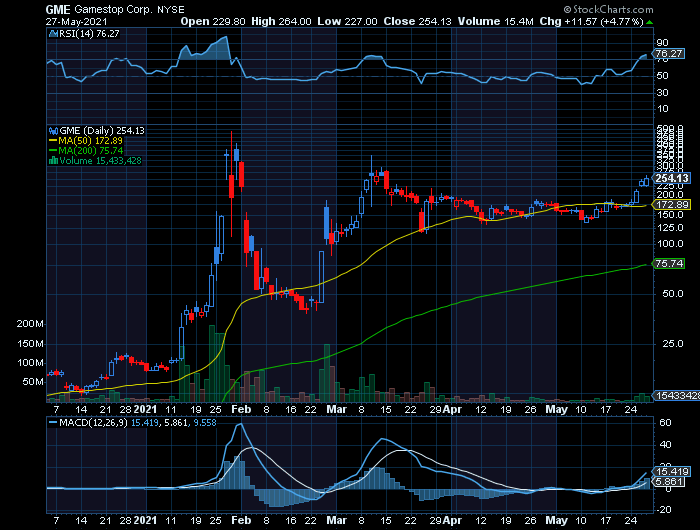Click 'Feb' on the price panel date axis
Viewport: 700px width, 530px height.
coord(242,409)
